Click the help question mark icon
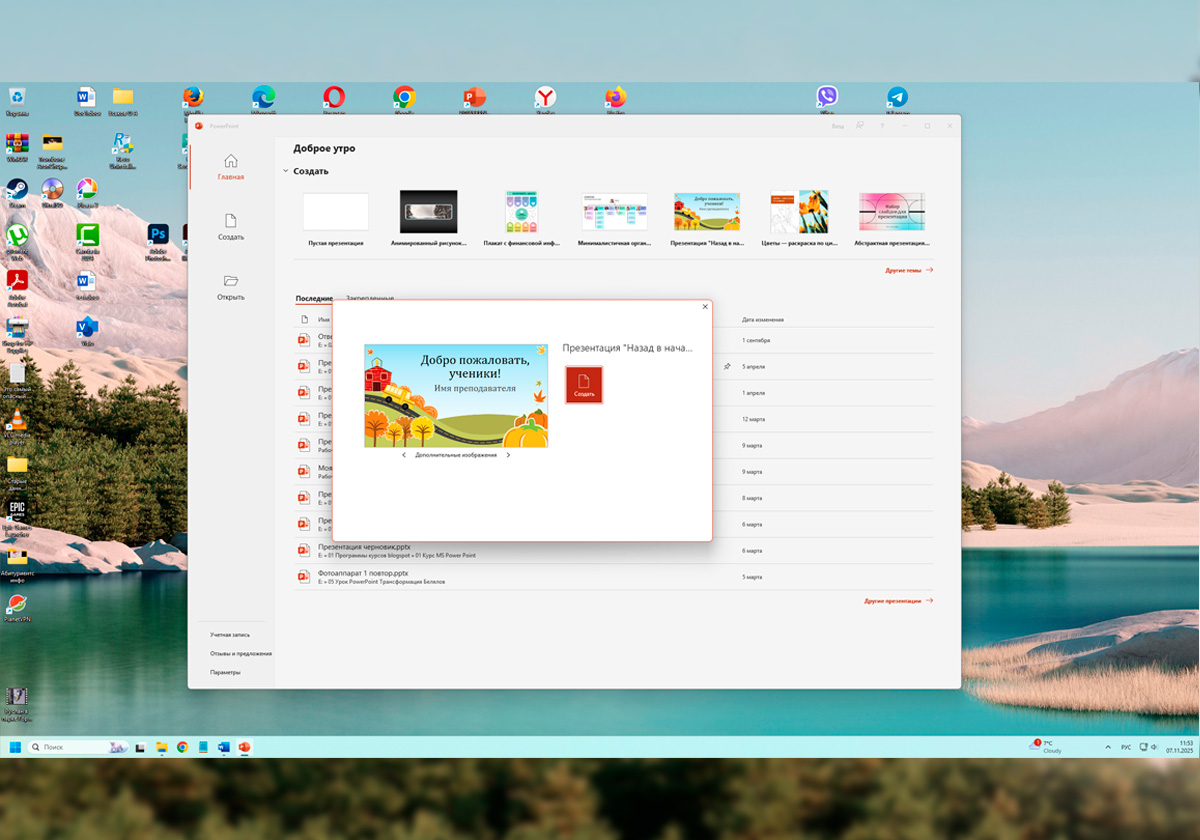Image resolution: width=1200 pixels, height=840 pixels. pos(881,126)
